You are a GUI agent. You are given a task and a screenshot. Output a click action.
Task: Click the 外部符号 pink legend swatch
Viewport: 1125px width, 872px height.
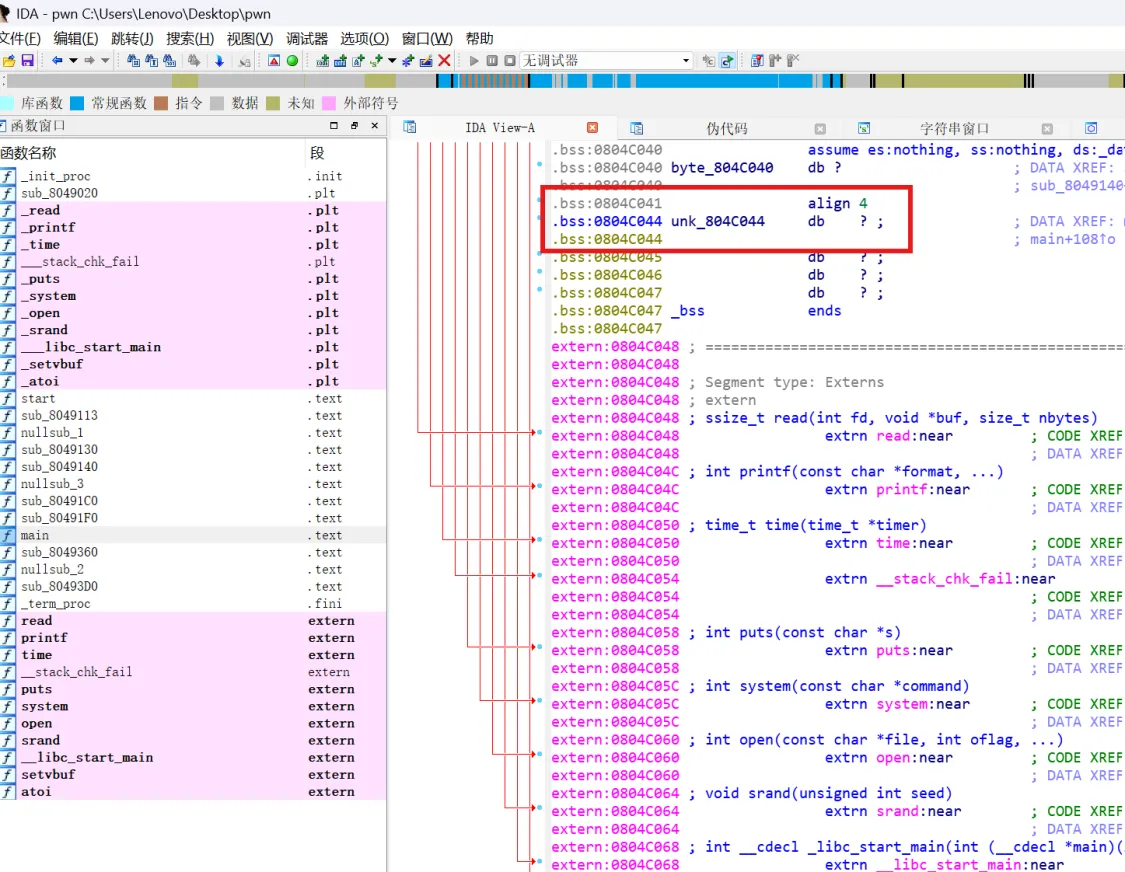(x=329, y=103)
